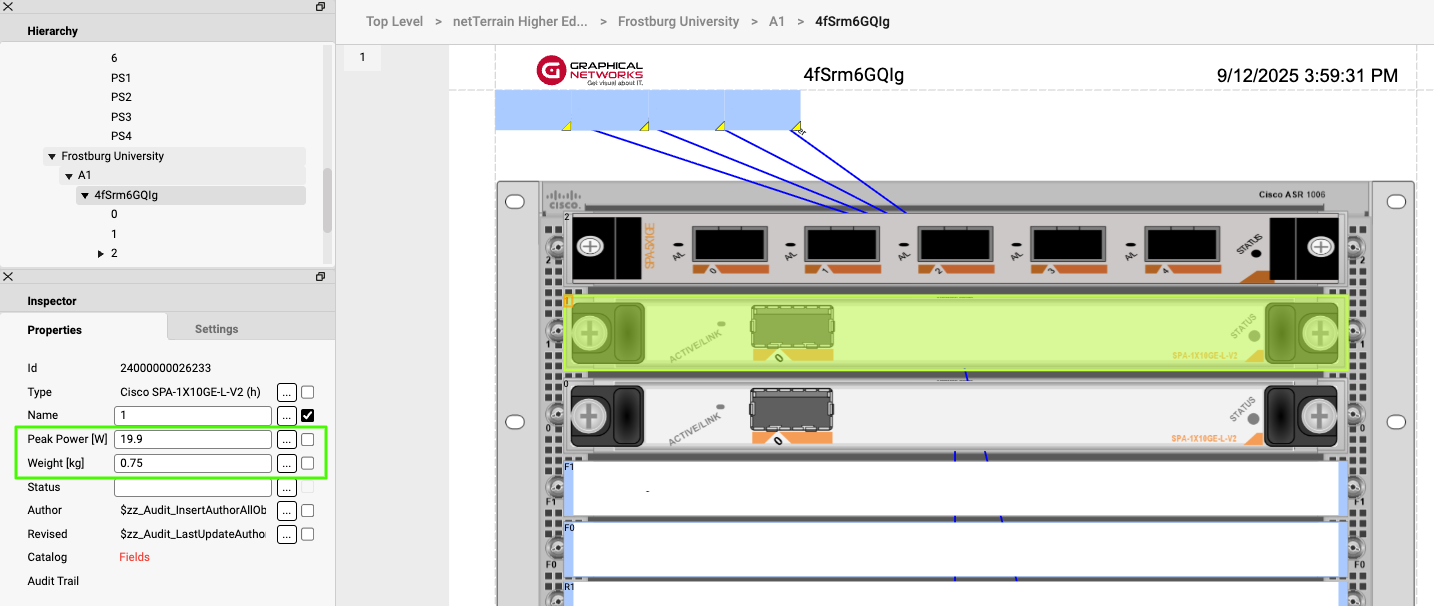
Task: Navigate to Top Level in breadcrumb
Action: [394, 21]
